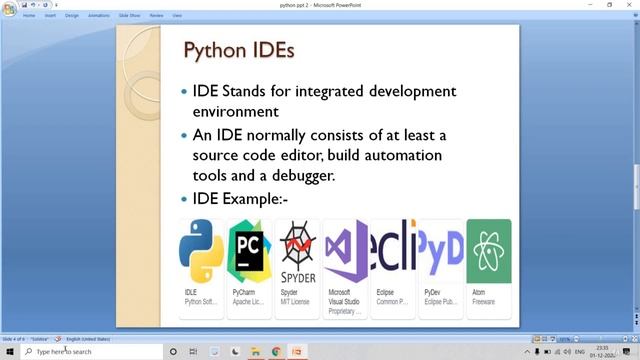Click the 'An IDE normally consists' bullet
640x360 pixels.
[319, 155]
